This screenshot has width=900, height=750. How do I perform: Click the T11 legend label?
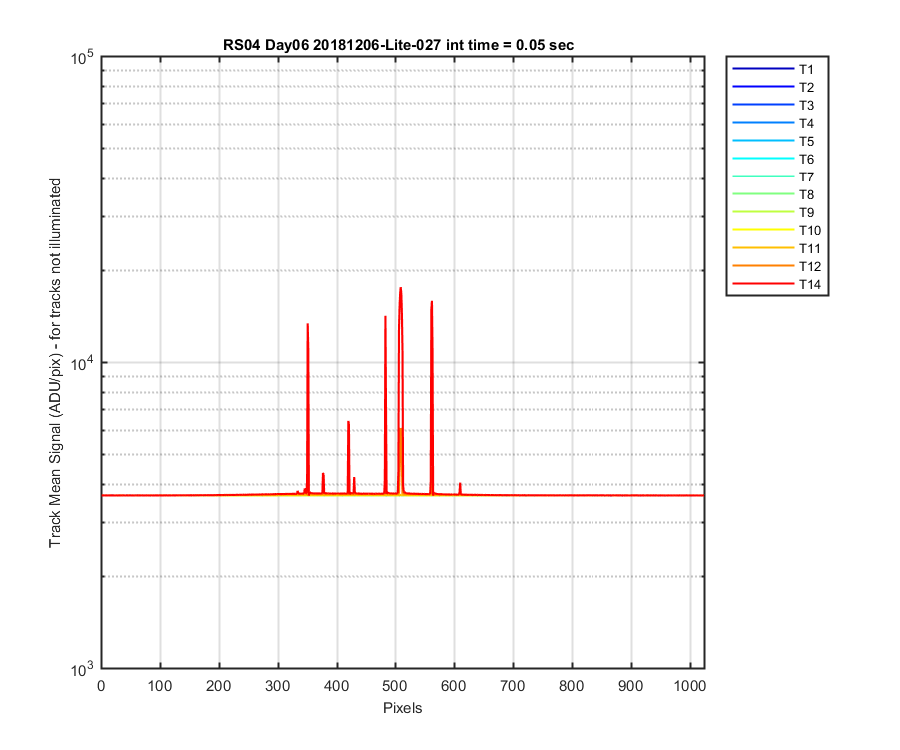tap(810, 248)
